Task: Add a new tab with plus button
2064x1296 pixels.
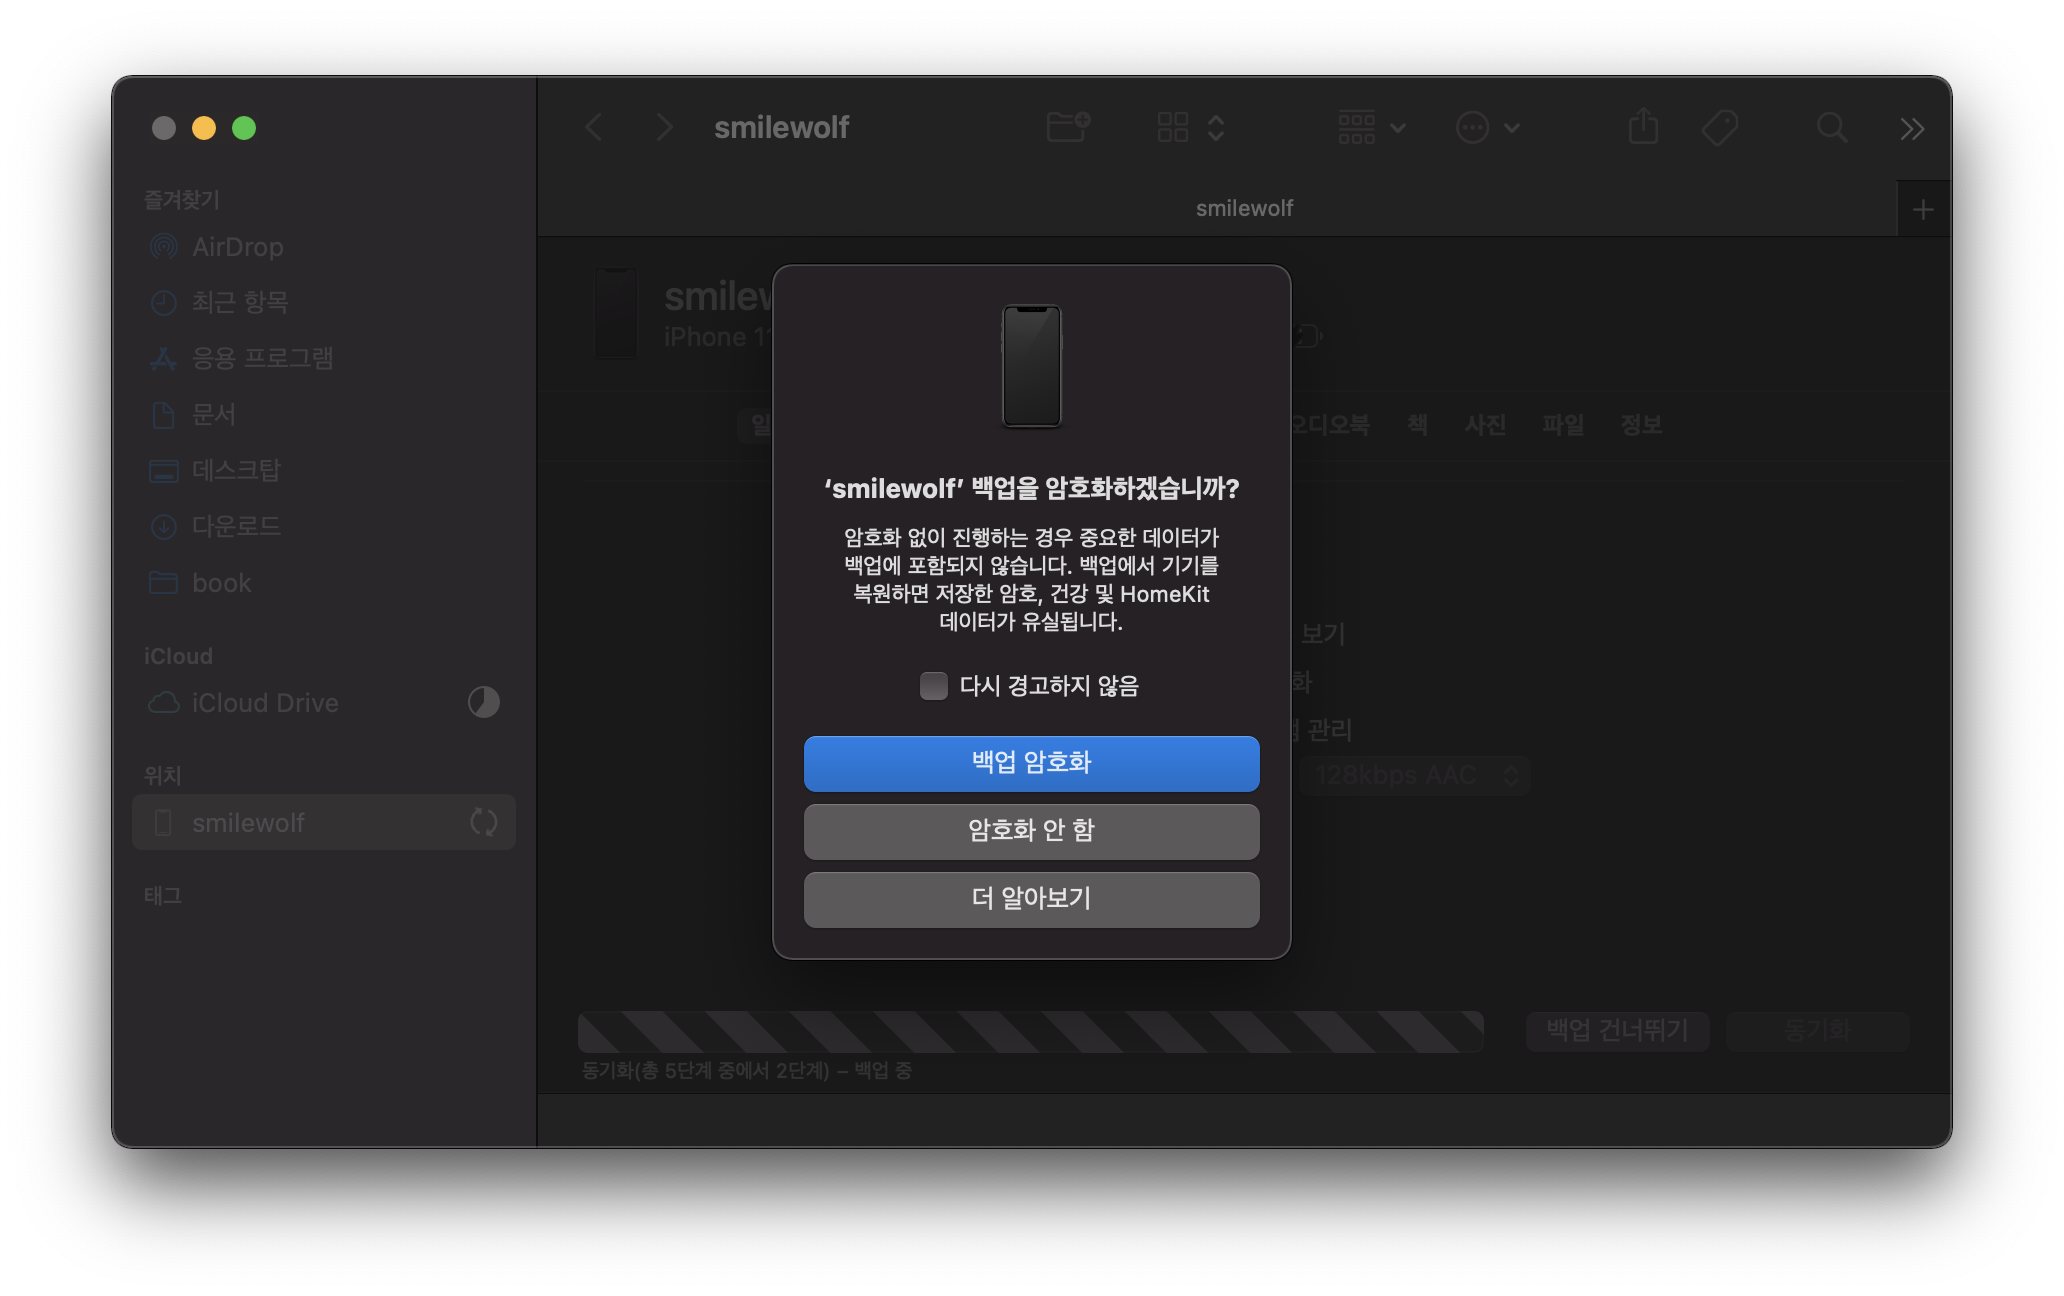Action: 1922,210
